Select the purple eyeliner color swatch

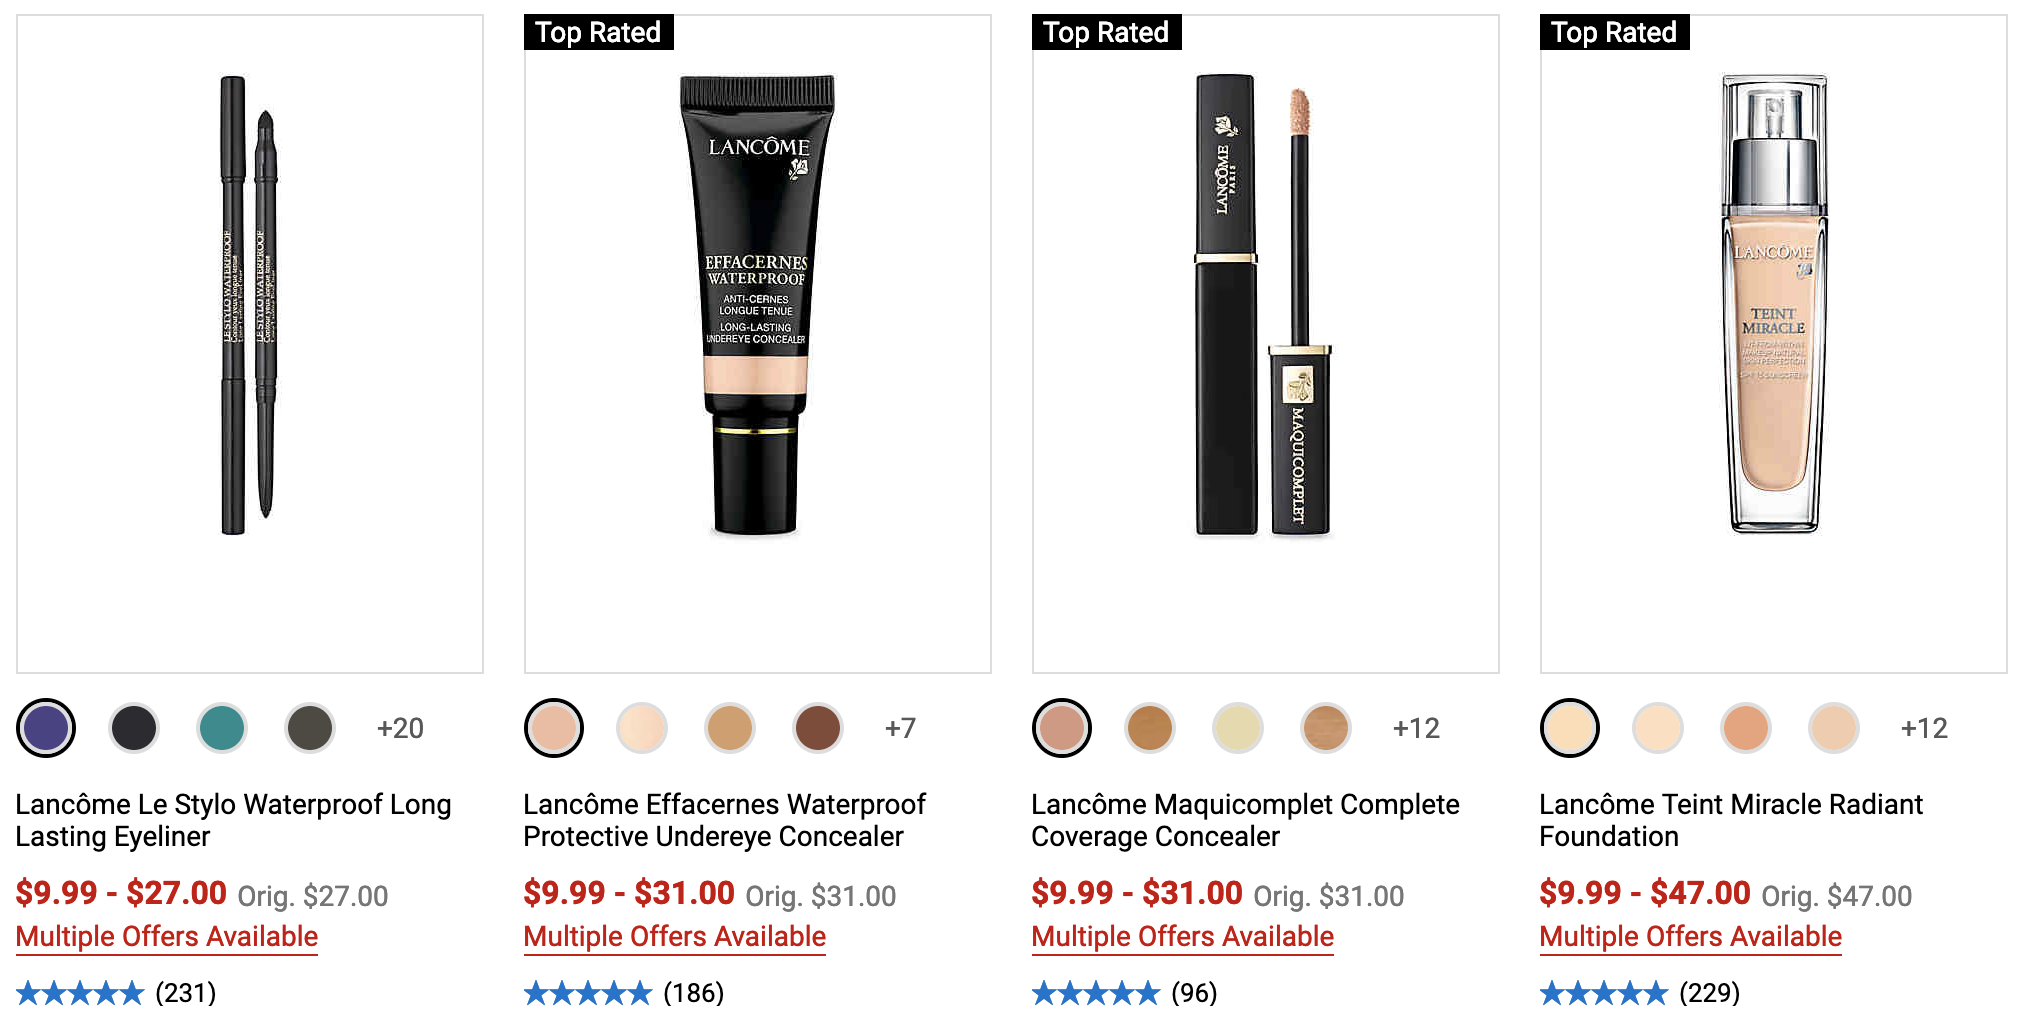[x=46, y=728]
